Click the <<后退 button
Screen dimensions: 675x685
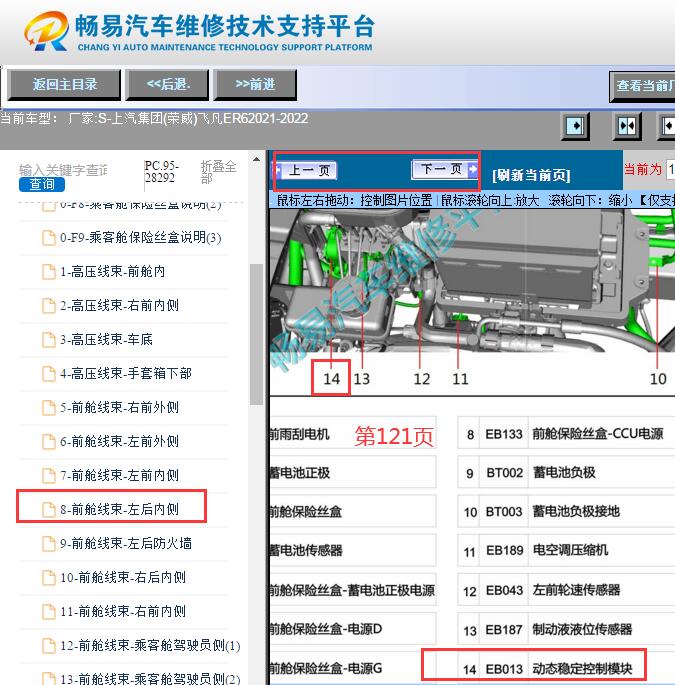pyautogui.click(x=168, y=84)
